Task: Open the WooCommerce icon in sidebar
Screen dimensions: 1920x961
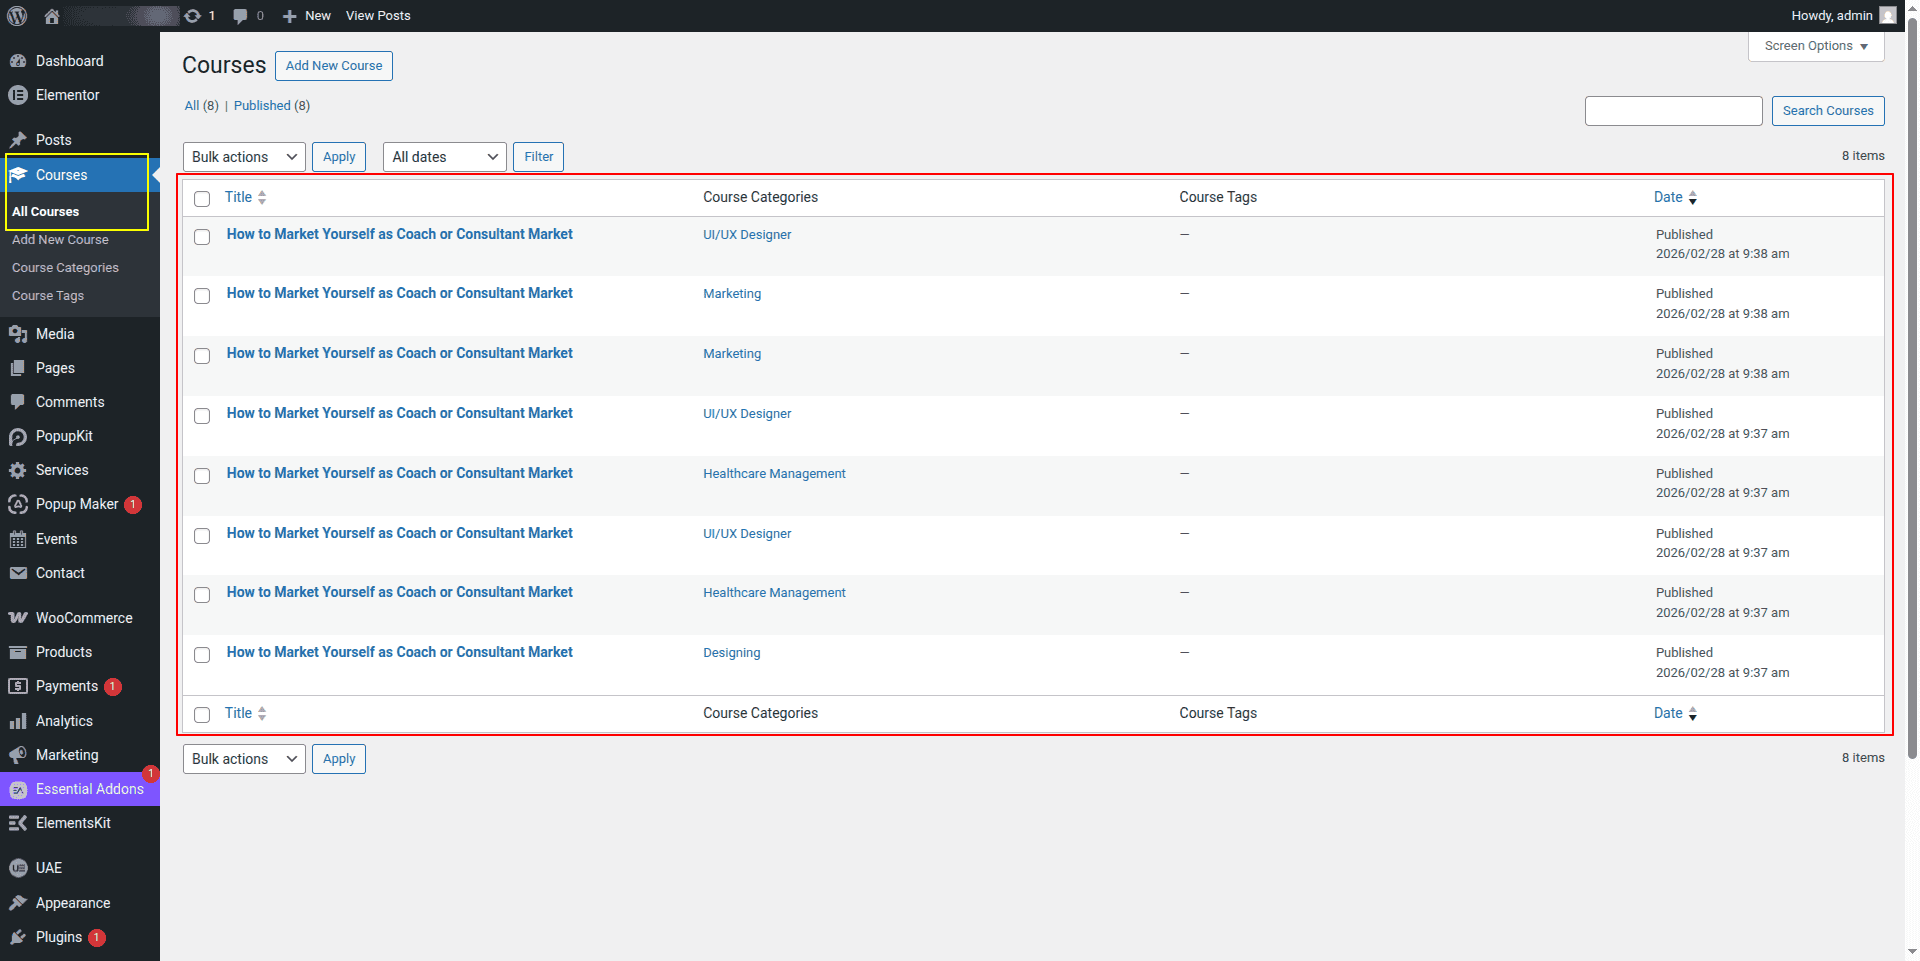Action: pos(17,618)
